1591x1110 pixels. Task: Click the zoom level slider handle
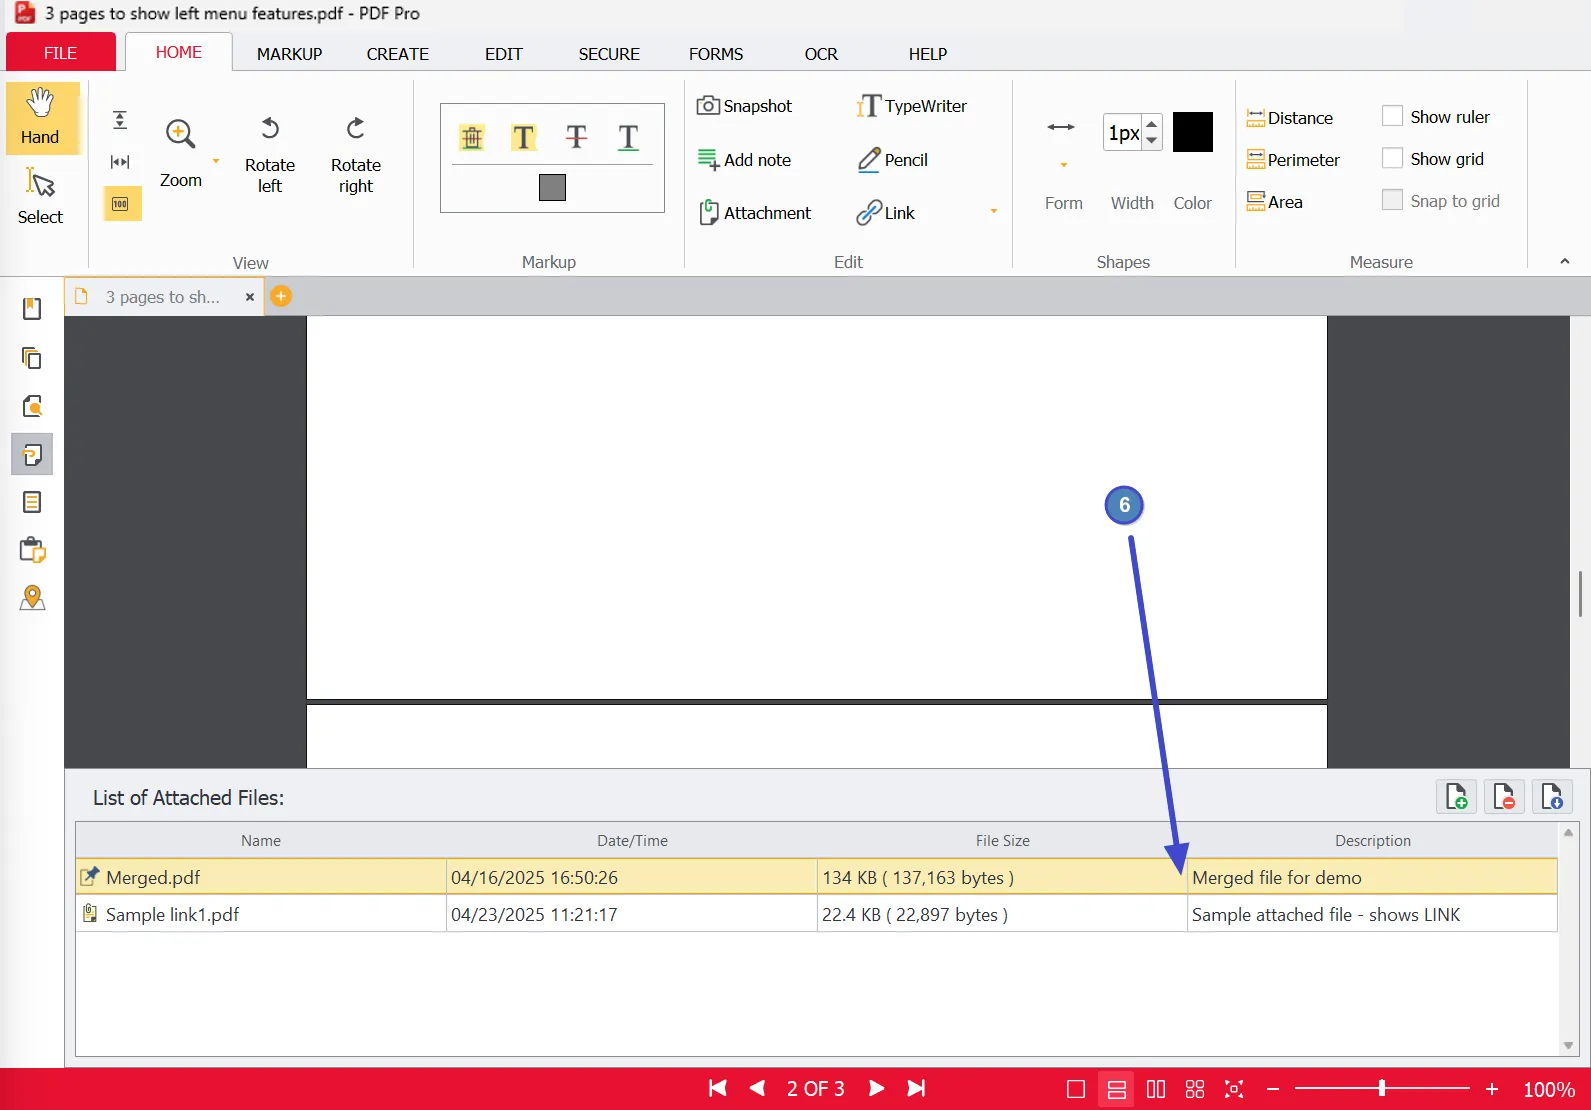(1382, 1088)
